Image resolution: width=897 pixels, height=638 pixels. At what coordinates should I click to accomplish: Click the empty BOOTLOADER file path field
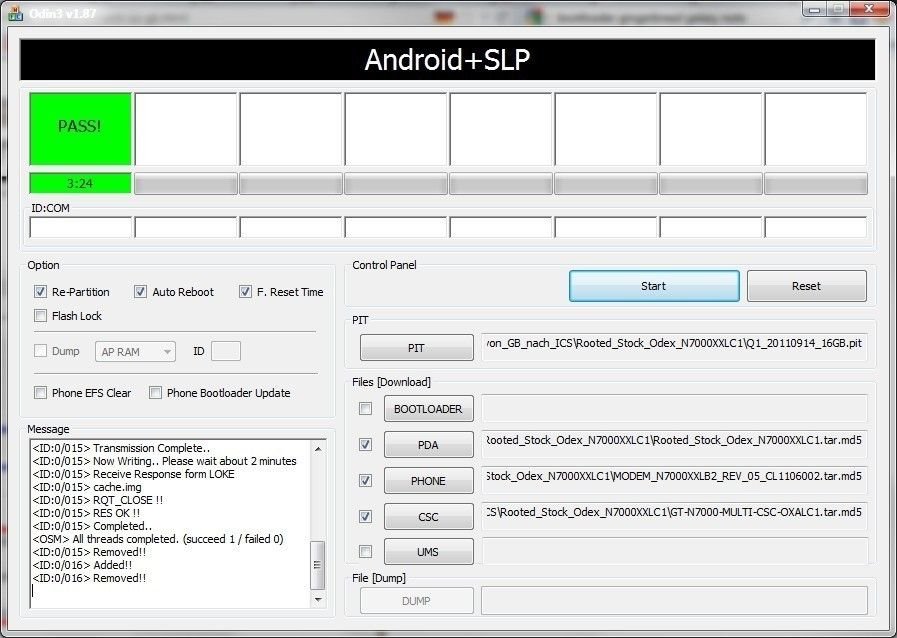(674, 409)
